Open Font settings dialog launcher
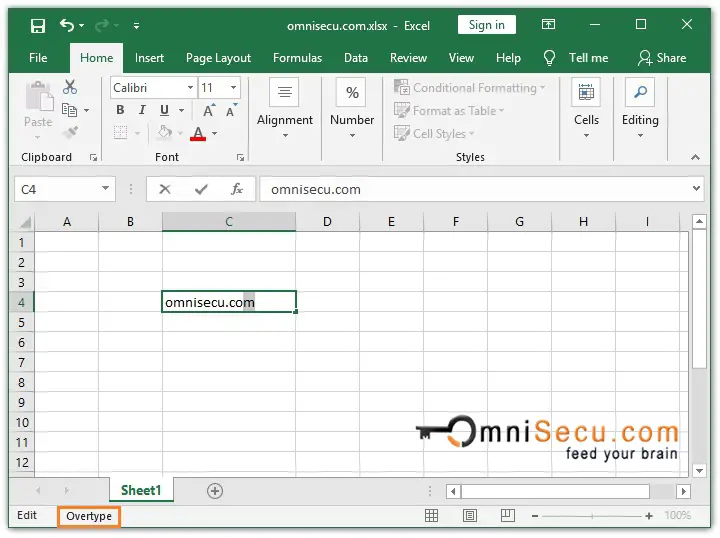 pos(240,158)
